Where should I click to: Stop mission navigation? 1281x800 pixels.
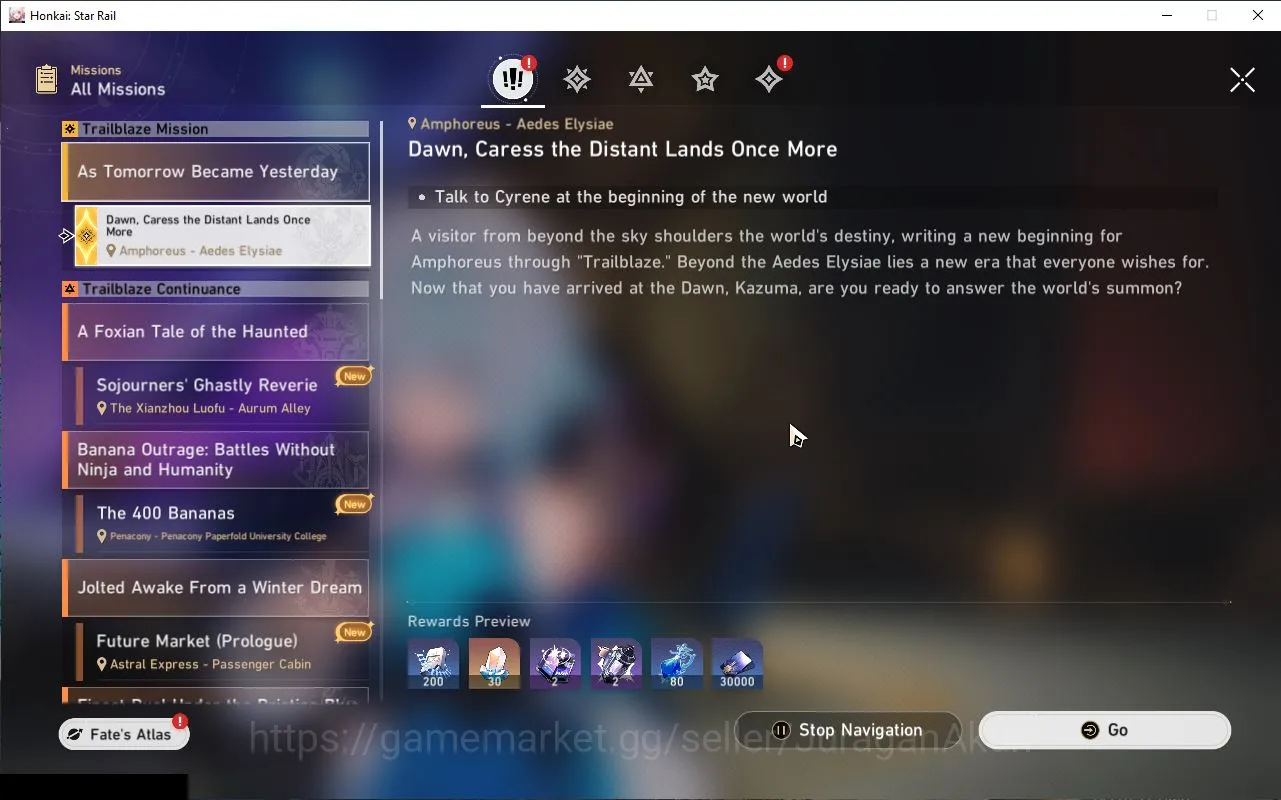click(x=848, y=730)
